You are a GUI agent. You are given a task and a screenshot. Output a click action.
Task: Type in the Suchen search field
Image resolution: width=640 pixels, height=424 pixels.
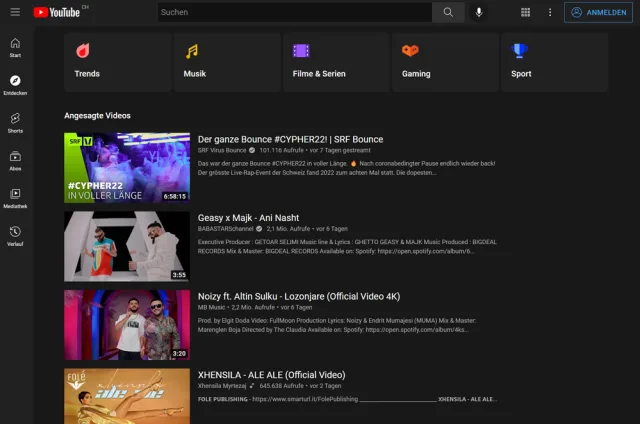coord(295,12)
